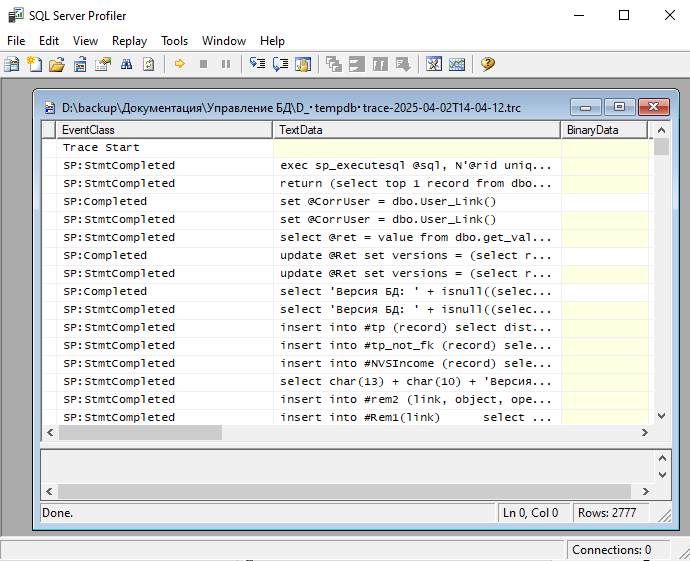Viewport: 690px width, 561px height.
Task: Launch Performance Monitor chart icon
Action: (x=456, y=64)
